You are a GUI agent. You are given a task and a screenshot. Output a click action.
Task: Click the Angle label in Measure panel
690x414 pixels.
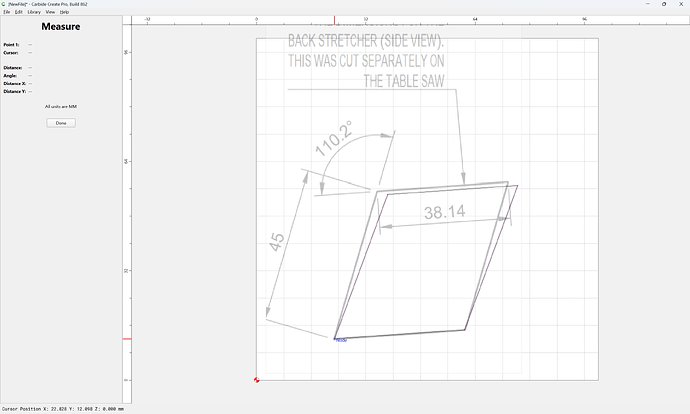point(10,76)
